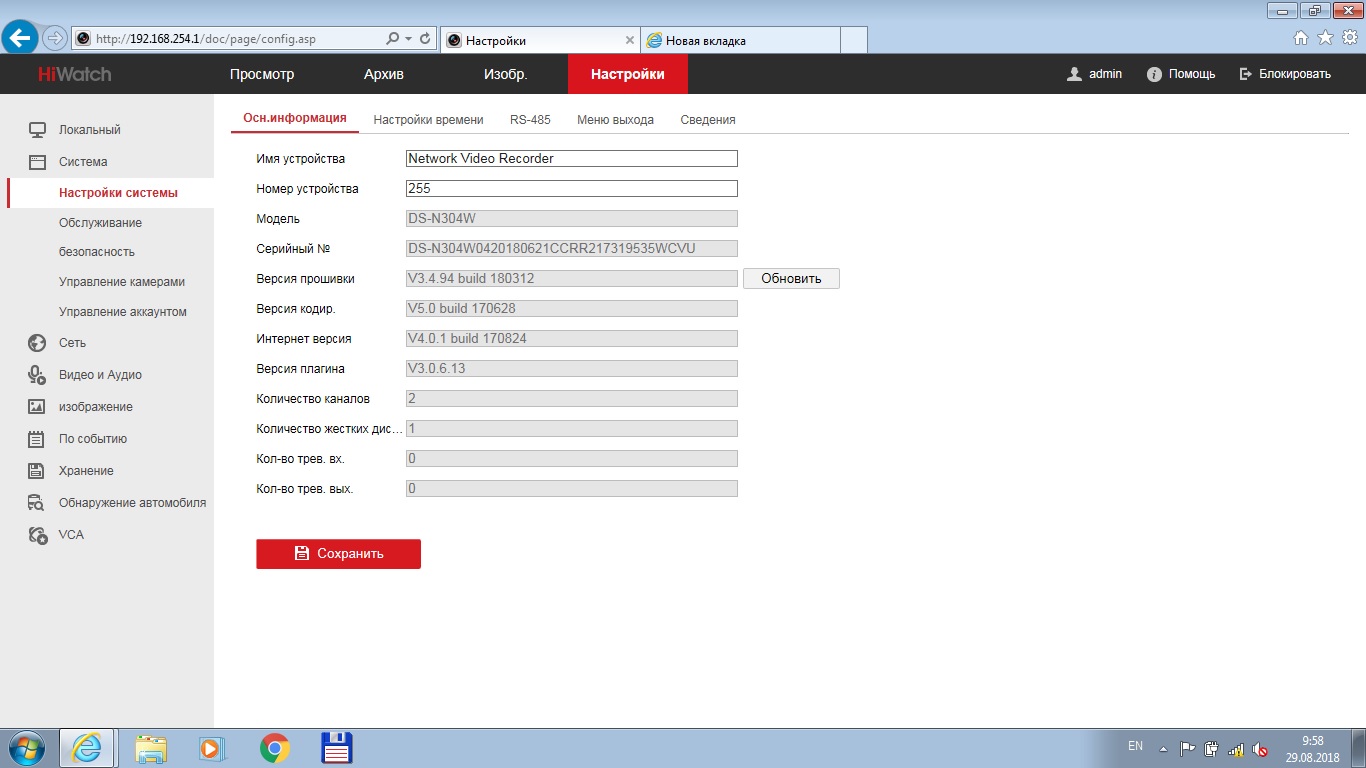Image resolution: width=1366 pixels, height=768 pixels.
Task: Open the floppy-disk app on taskbar
Action: point(337,748)
